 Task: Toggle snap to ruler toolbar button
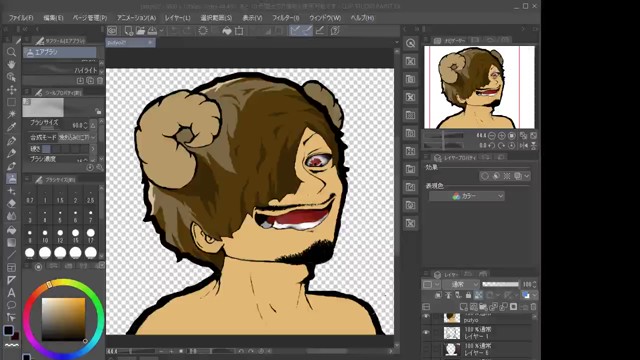tap(295, 31)
